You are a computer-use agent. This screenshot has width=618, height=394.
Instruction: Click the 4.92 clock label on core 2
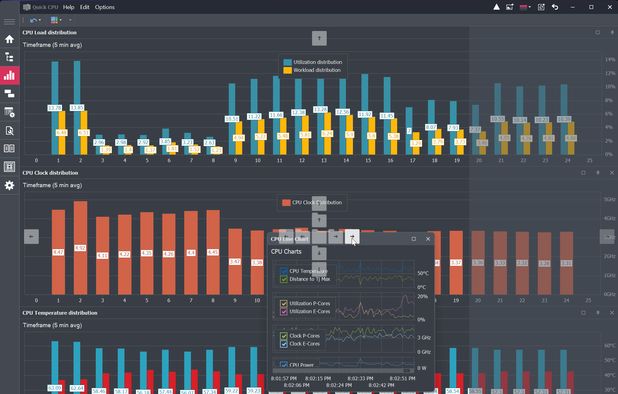tap(80, 248)
